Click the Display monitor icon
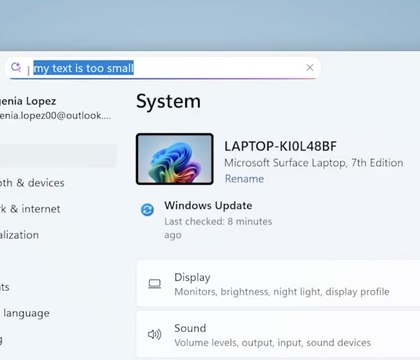The image size is (420, 360). click(155, 284)
